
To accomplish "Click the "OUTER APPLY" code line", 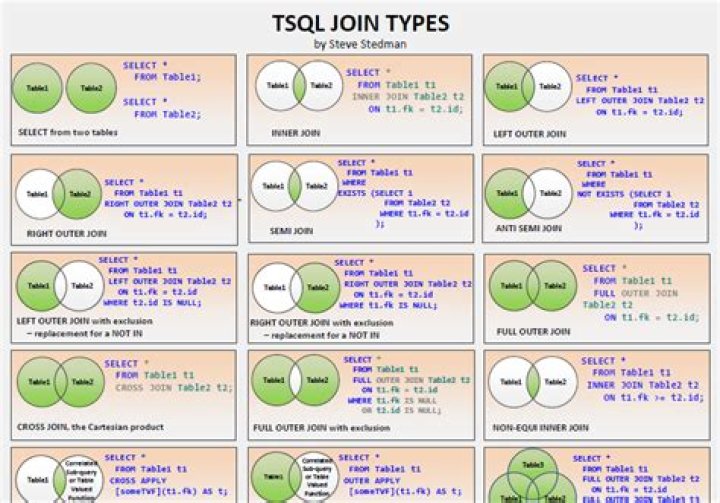I will (372, 480).
